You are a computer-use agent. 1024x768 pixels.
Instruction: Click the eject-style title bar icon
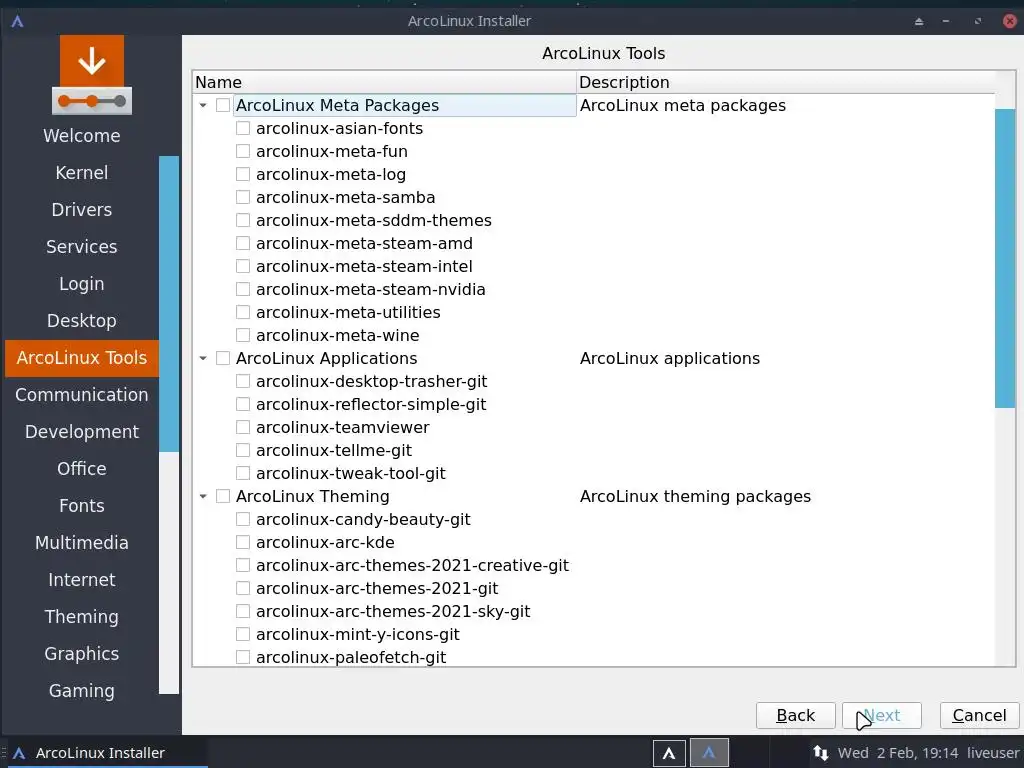919,22
